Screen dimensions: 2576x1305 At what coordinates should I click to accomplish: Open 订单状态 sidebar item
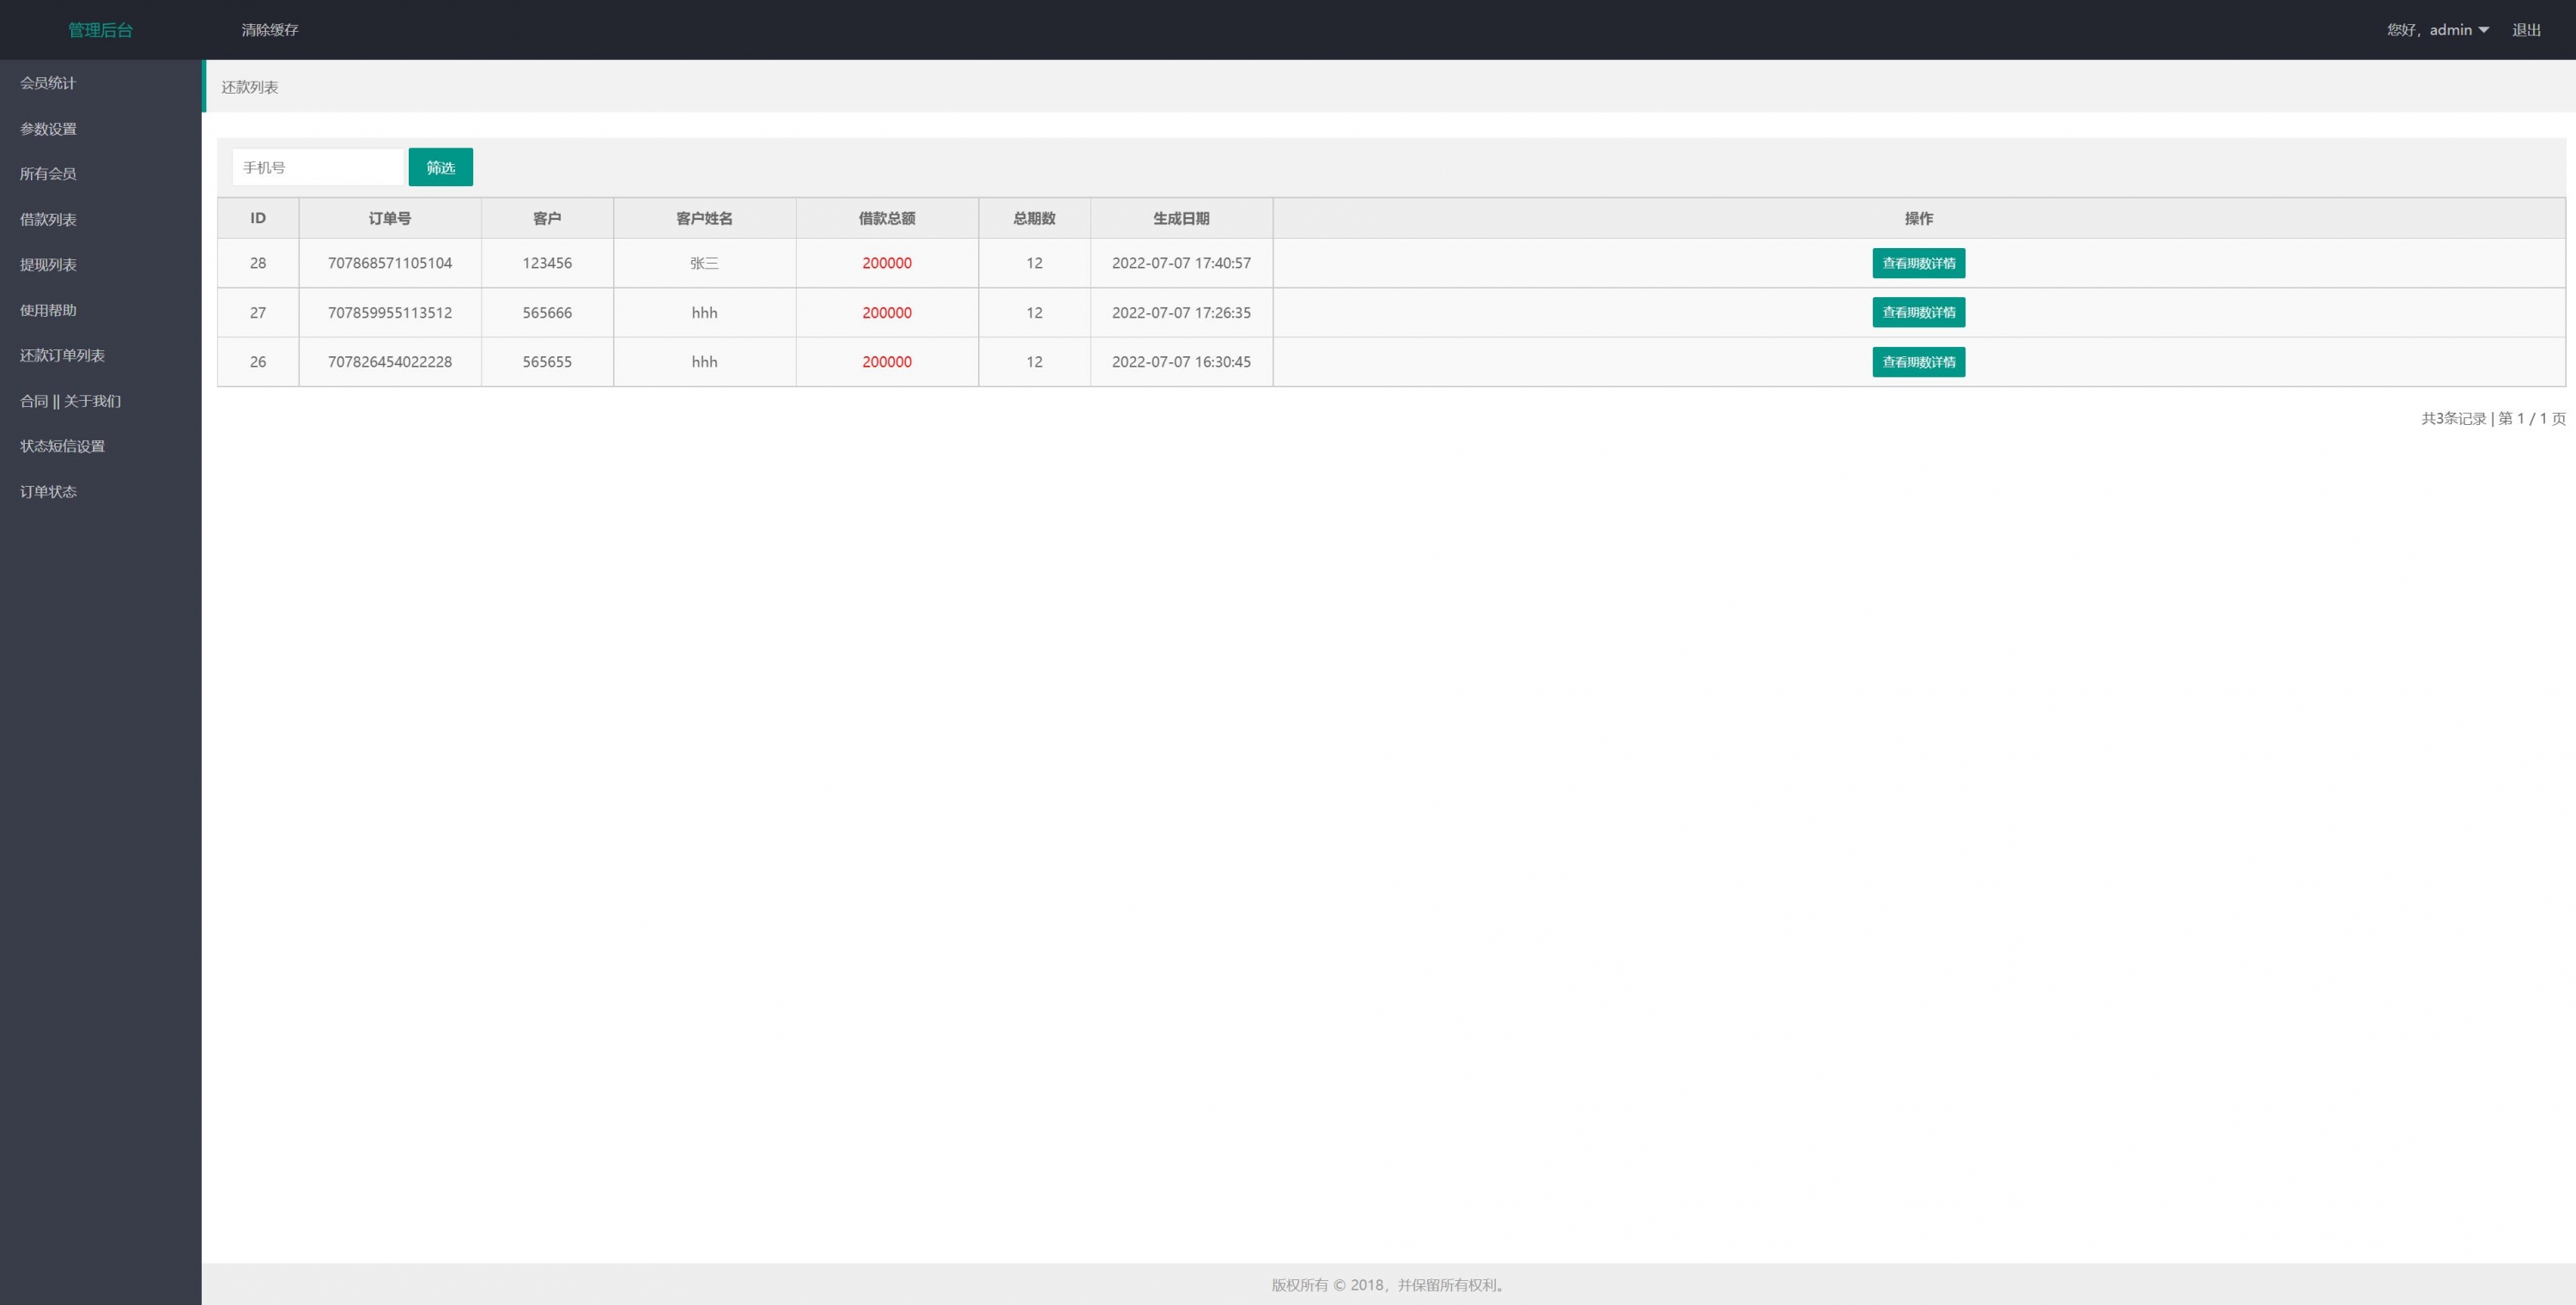(x=48, y=492)
